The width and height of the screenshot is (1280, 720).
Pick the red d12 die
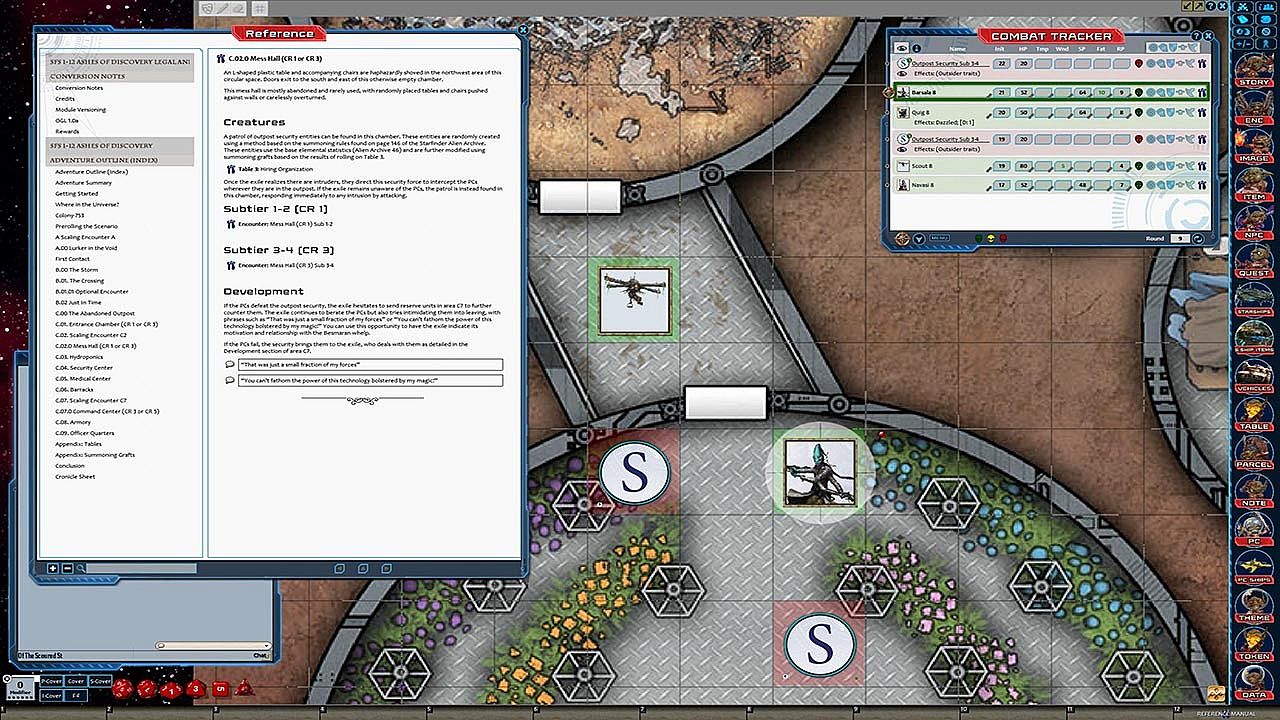pyautogui.click(x=148, y=688)
